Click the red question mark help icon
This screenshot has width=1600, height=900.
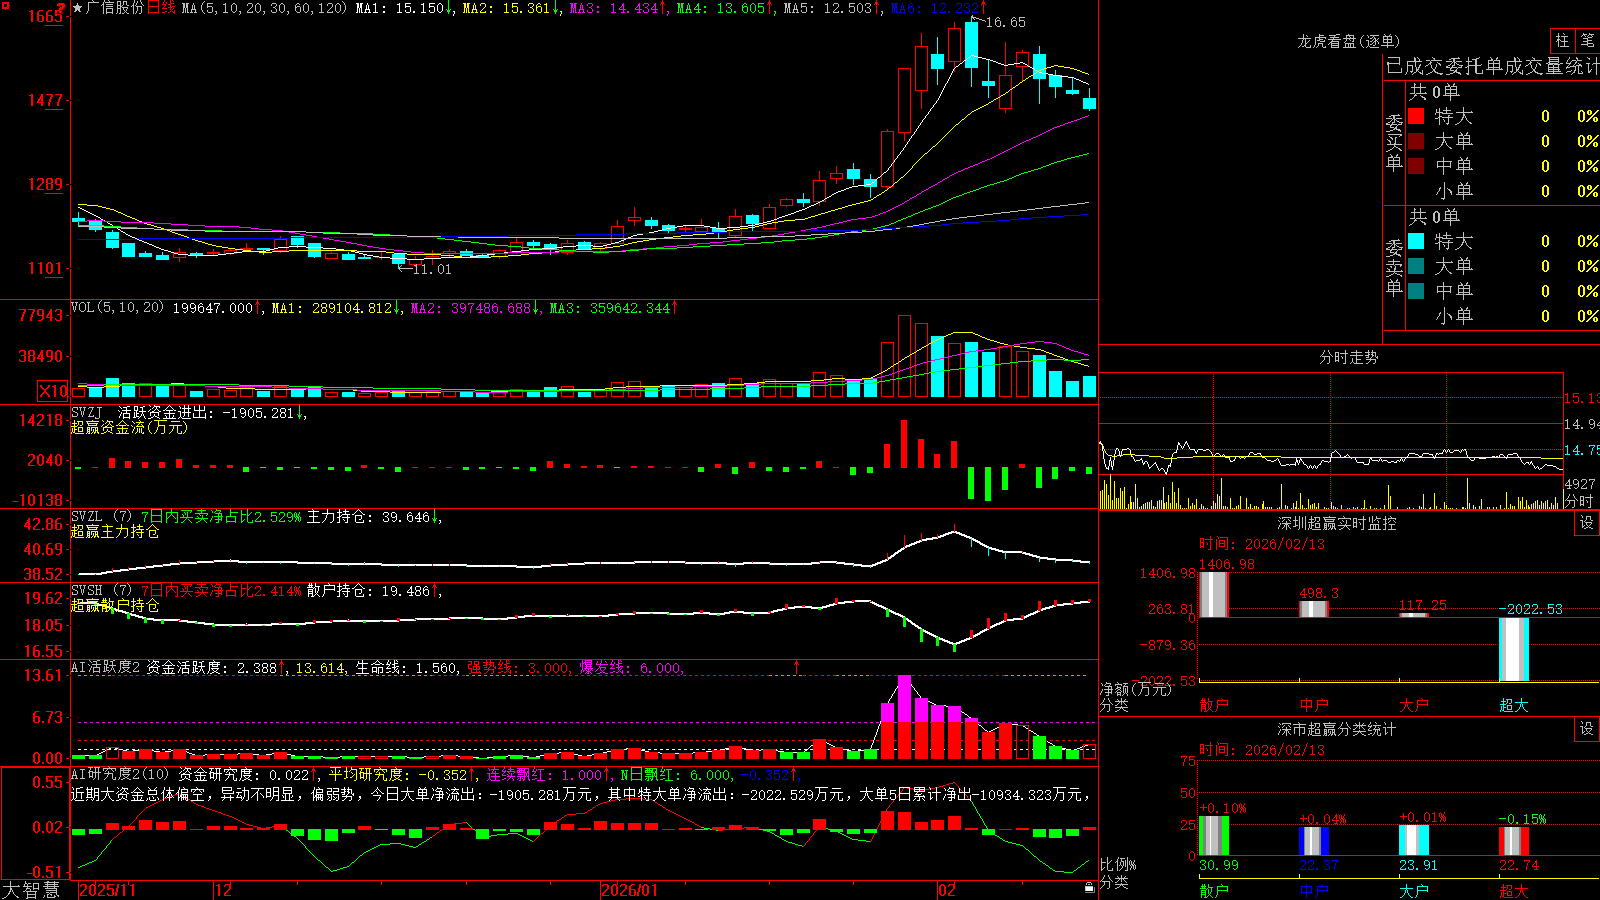[x=61, y=8]
